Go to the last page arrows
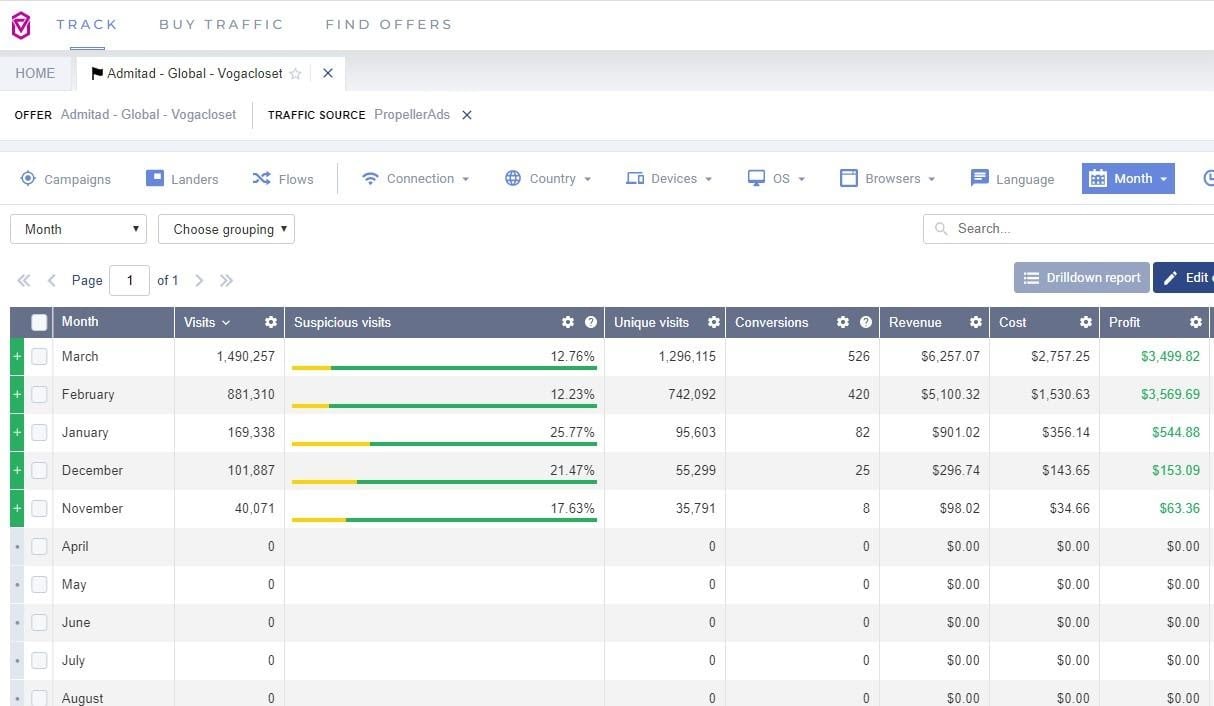1214x706 pixels. pos(227,281)
